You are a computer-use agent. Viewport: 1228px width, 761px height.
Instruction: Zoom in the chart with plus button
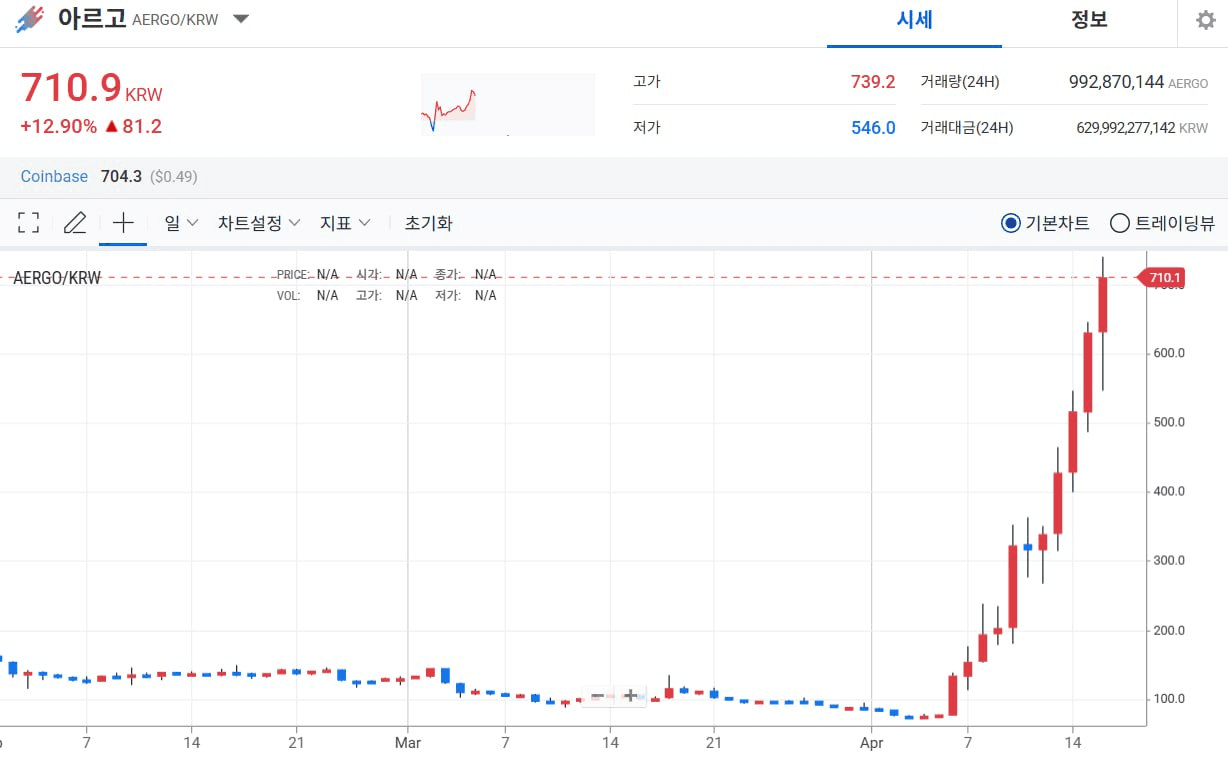coord(630,696)
